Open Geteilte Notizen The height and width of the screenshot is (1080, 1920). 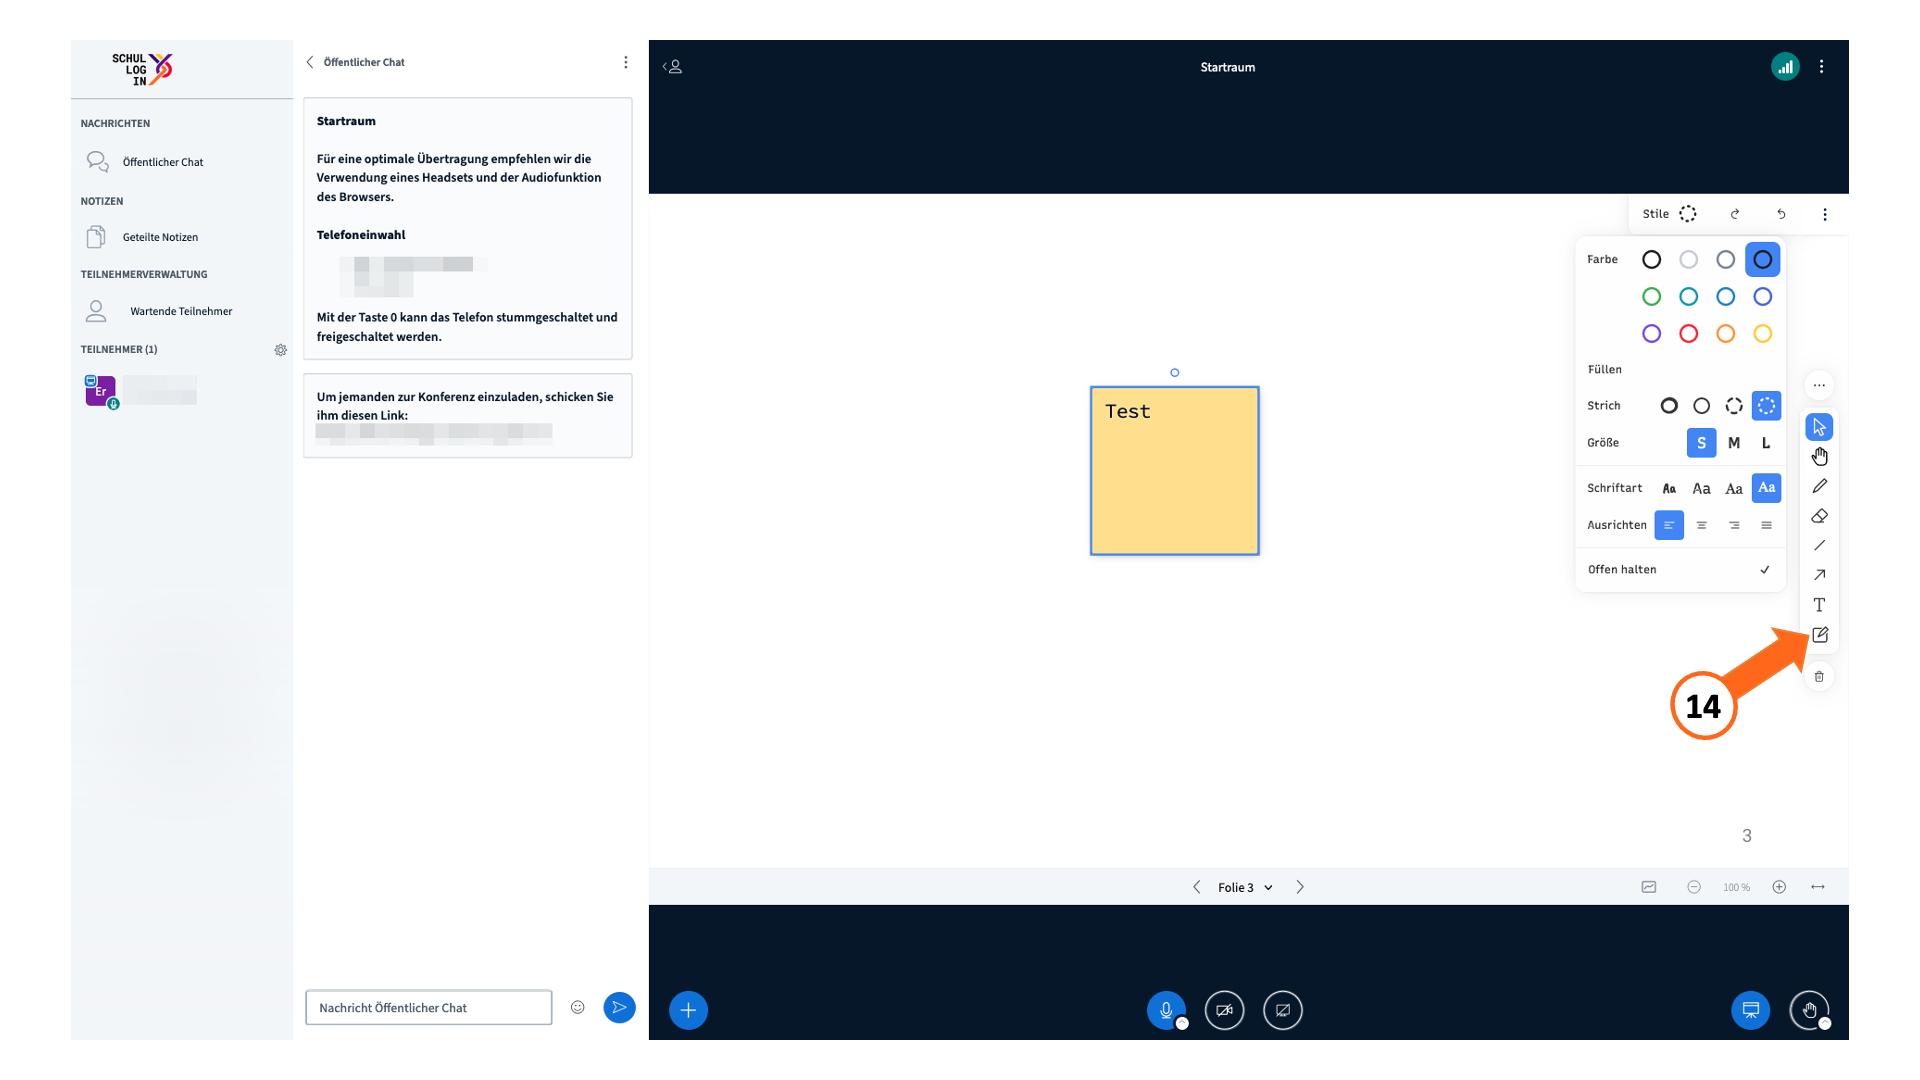[142, 237]
